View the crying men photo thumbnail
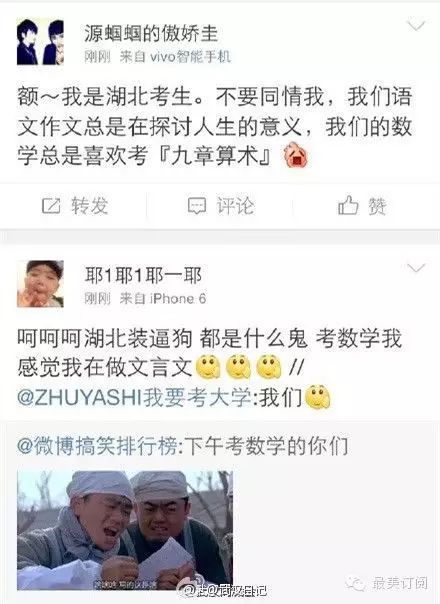440x604 pixels. click(x=125, y=530)
